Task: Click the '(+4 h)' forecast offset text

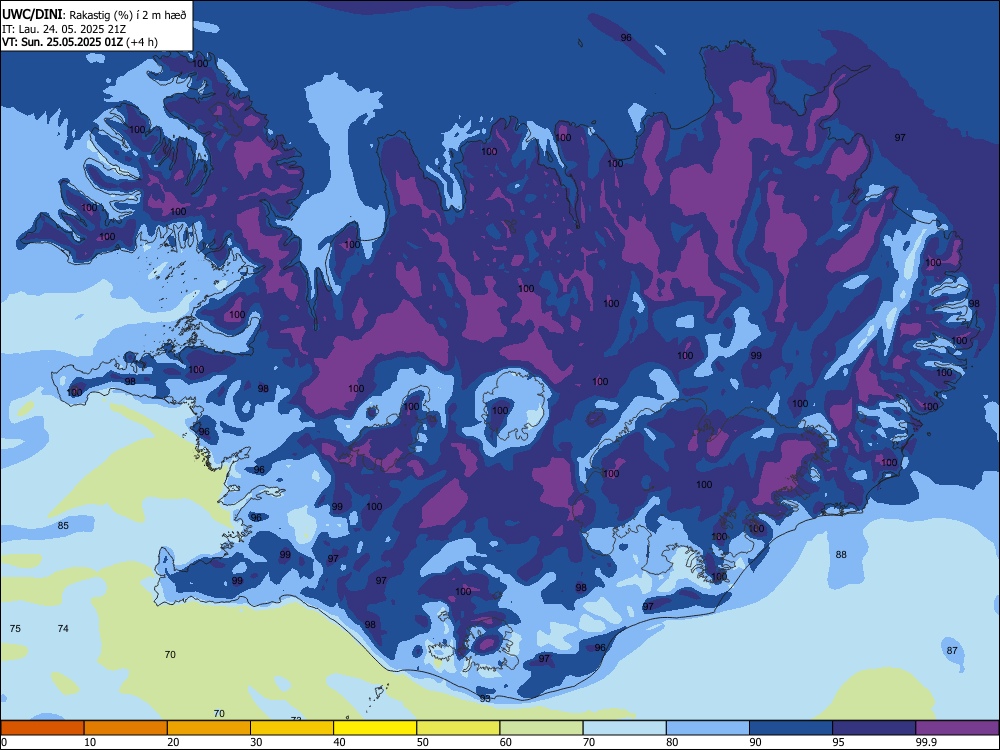Action: point(142,42)
